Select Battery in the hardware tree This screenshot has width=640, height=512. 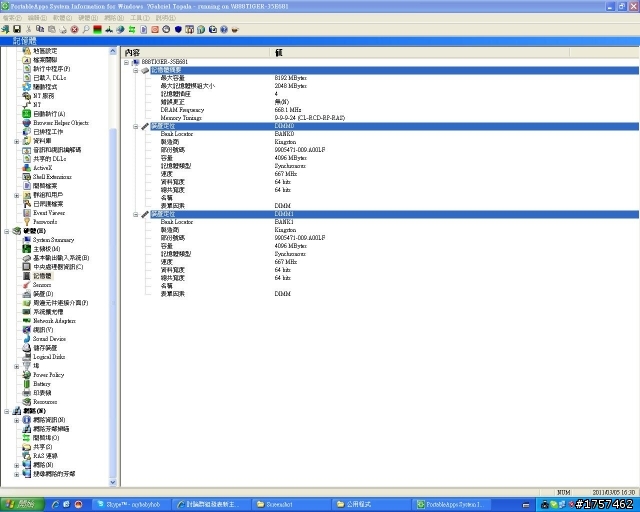point(42,384)
